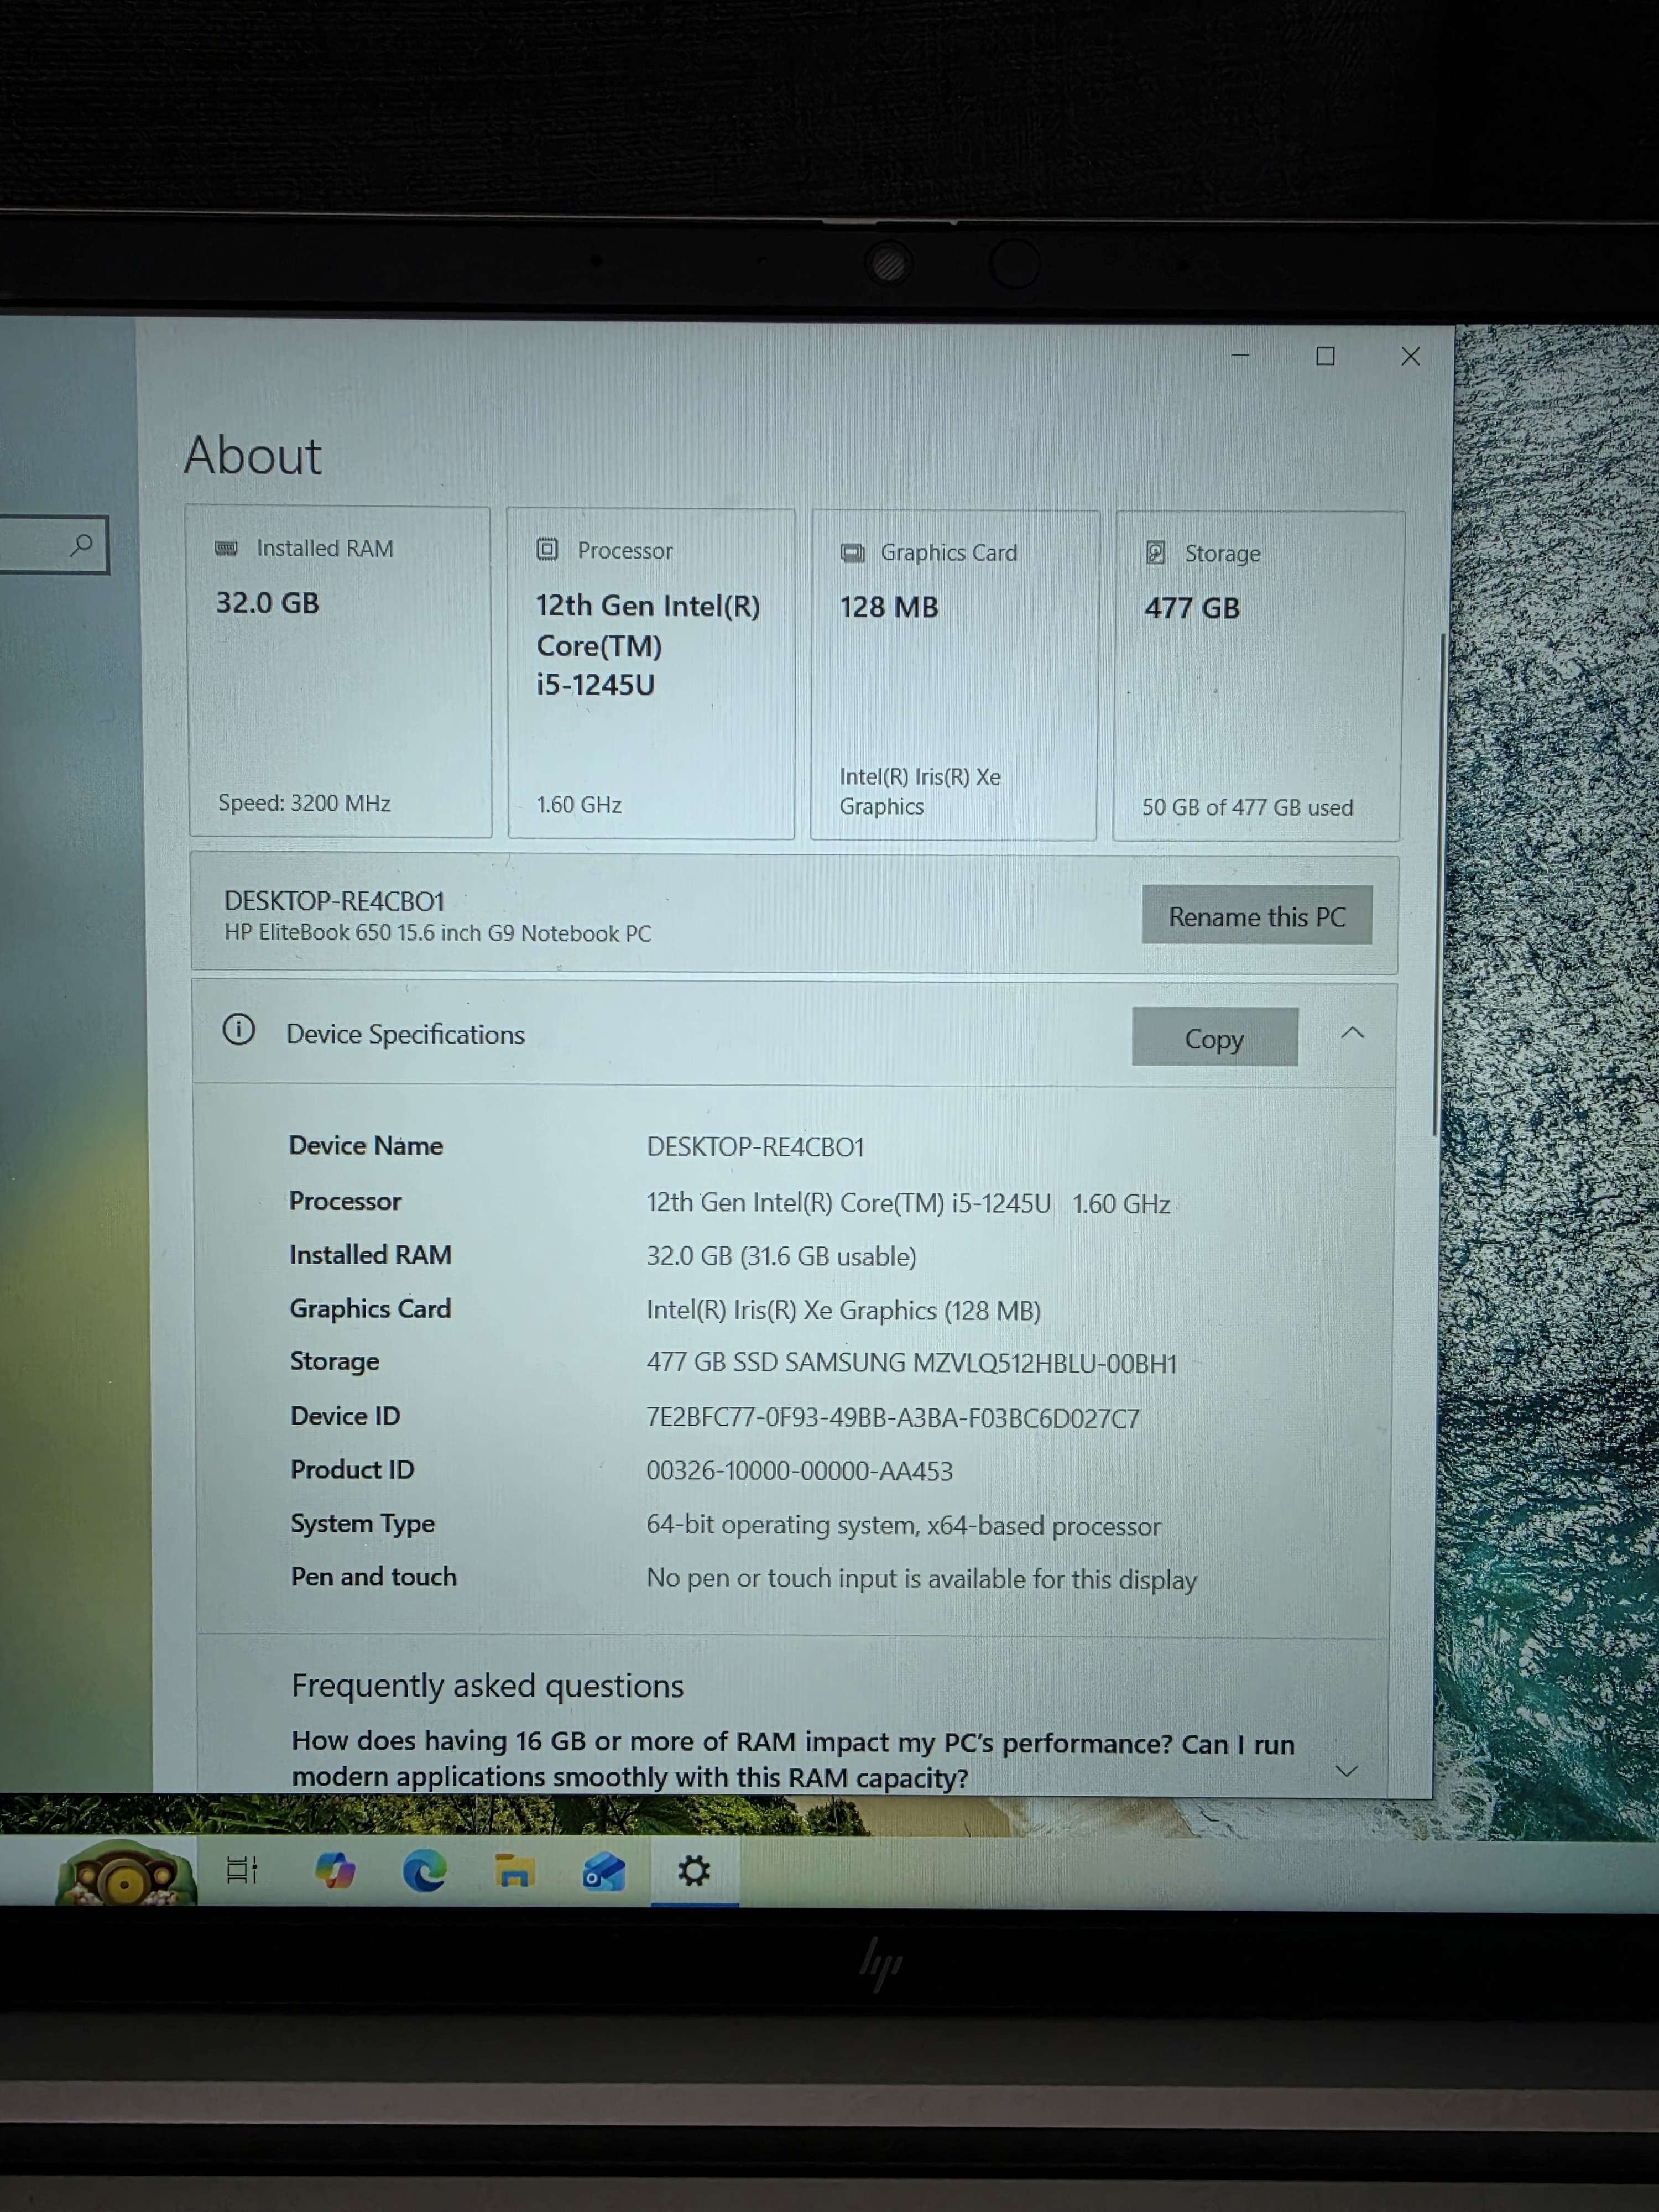Click the 50 GB of 477 GB used text
Screen dimensions: 1659x2212
click(x=1247, y=807)
